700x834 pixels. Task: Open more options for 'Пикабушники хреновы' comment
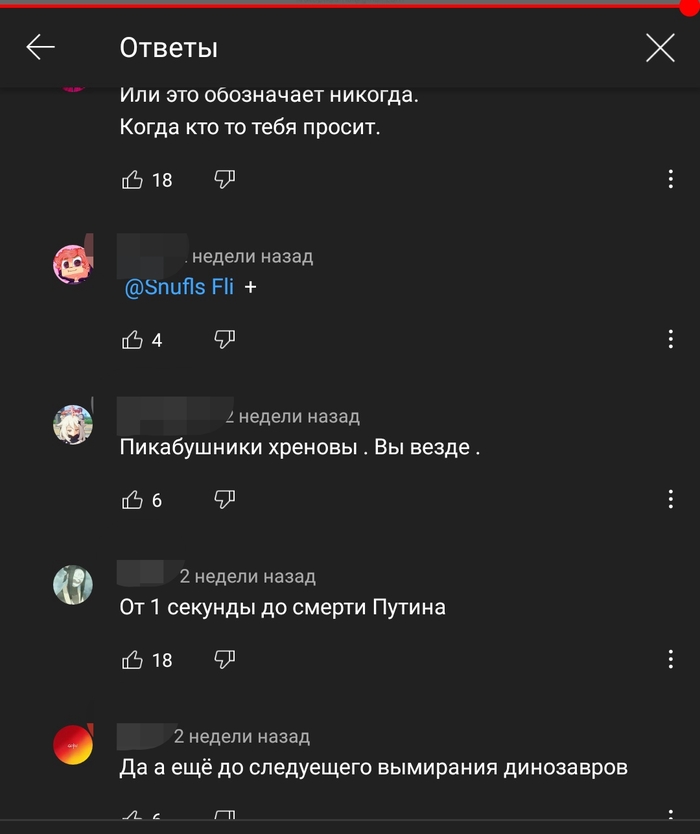(671, 499)
